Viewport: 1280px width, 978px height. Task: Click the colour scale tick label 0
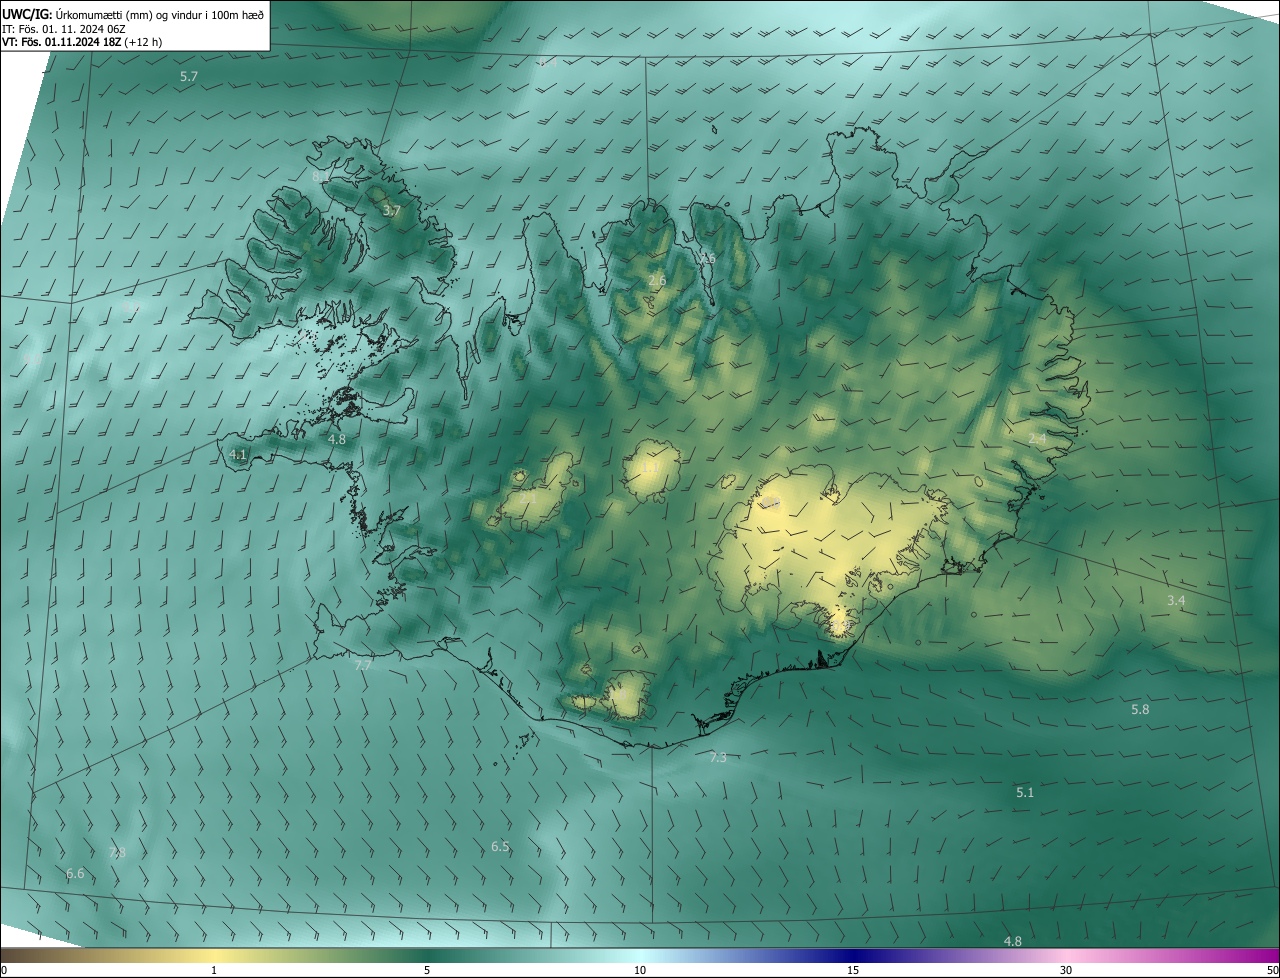coord(4,971)
